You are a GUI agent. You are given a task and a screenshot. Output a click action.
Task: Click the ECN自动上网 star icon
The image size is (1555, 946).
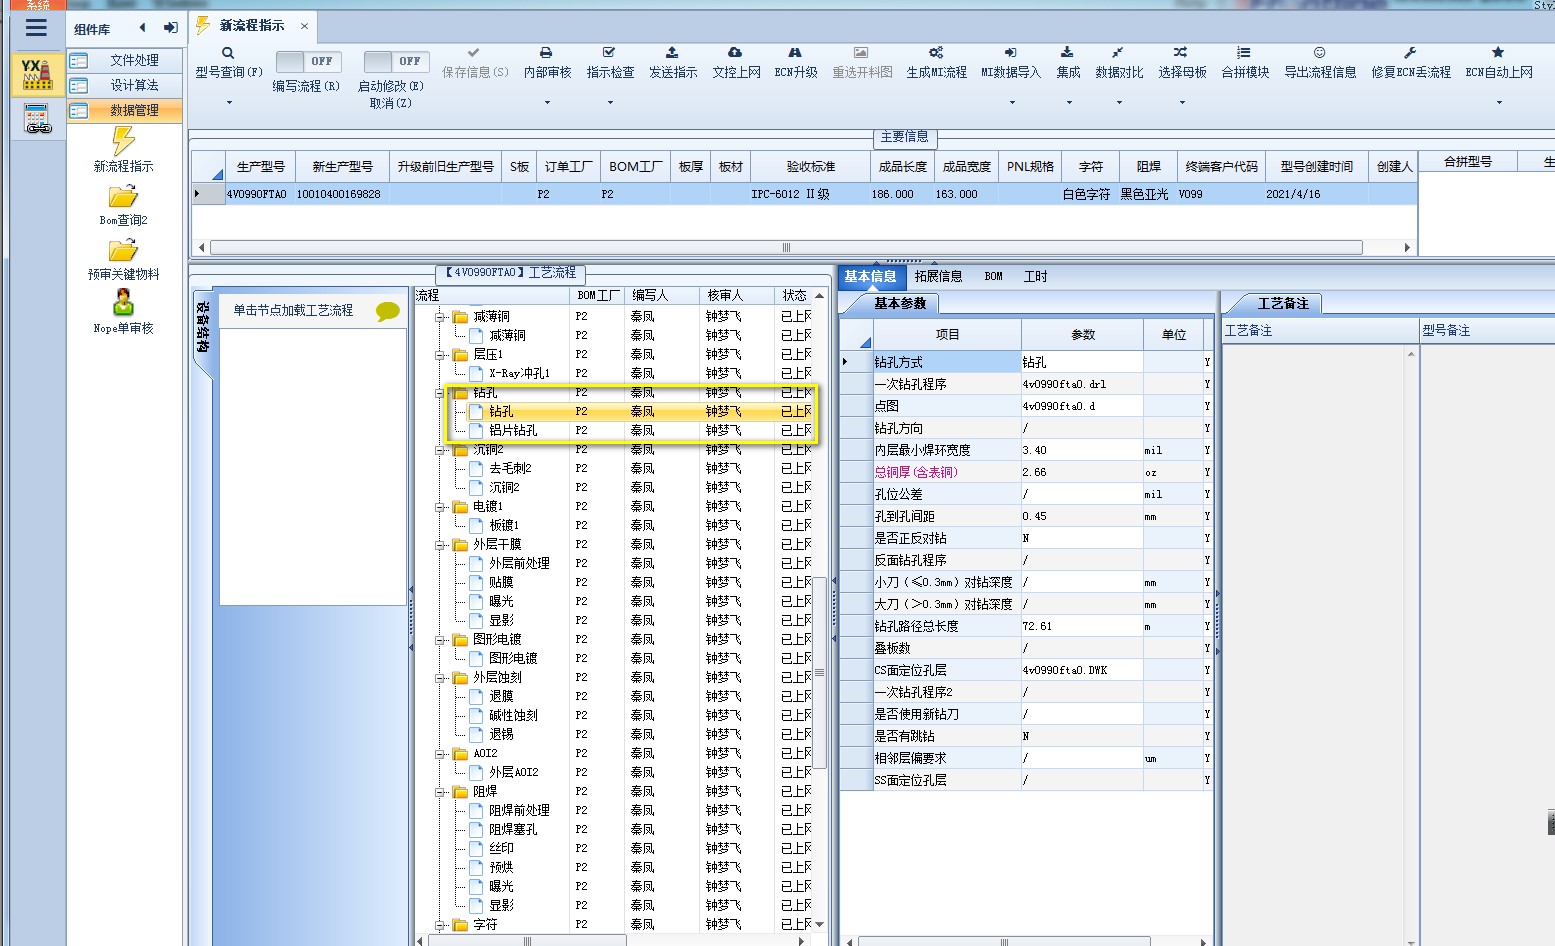click(x=1497, y=53)
